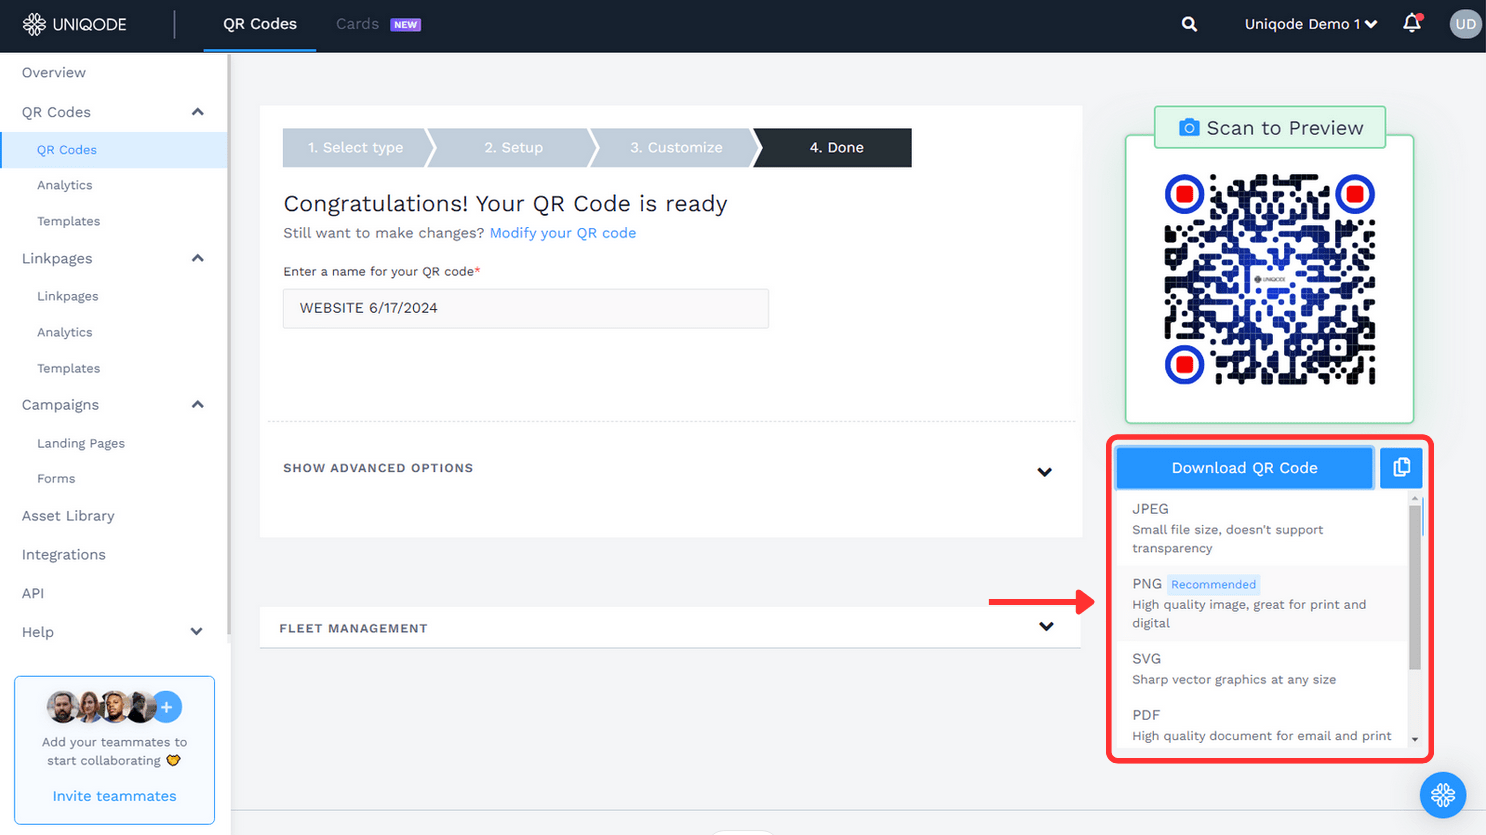The image size is (1486, 835).
Task: Open the Uniqode Demo 1 dropdown
Action: pyautogui.click(x=1310, y=23)
